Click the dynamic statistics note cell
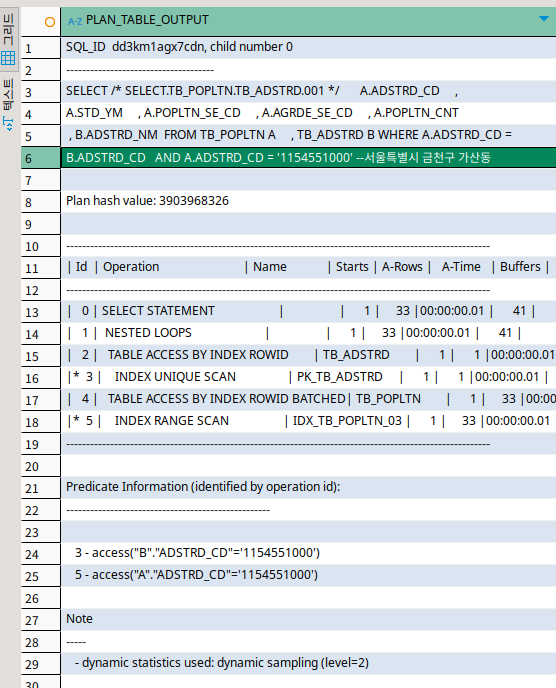Screen dimensions: 556x688 [308, 663]
